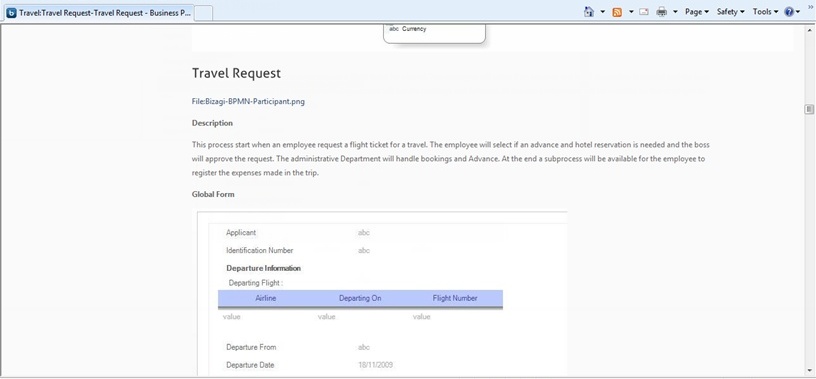Click the Description heading

[212, 123]
